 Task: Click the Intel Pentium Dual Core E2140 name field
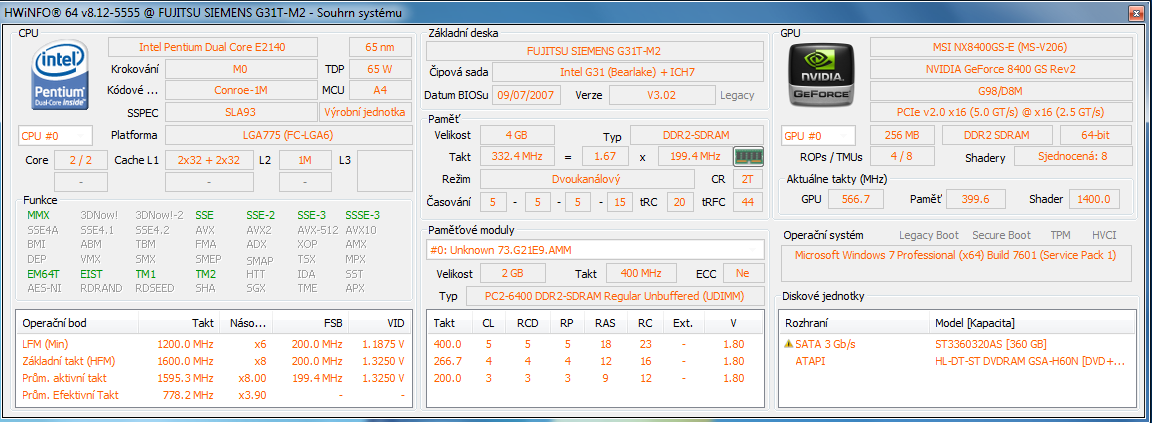point(213,47)
